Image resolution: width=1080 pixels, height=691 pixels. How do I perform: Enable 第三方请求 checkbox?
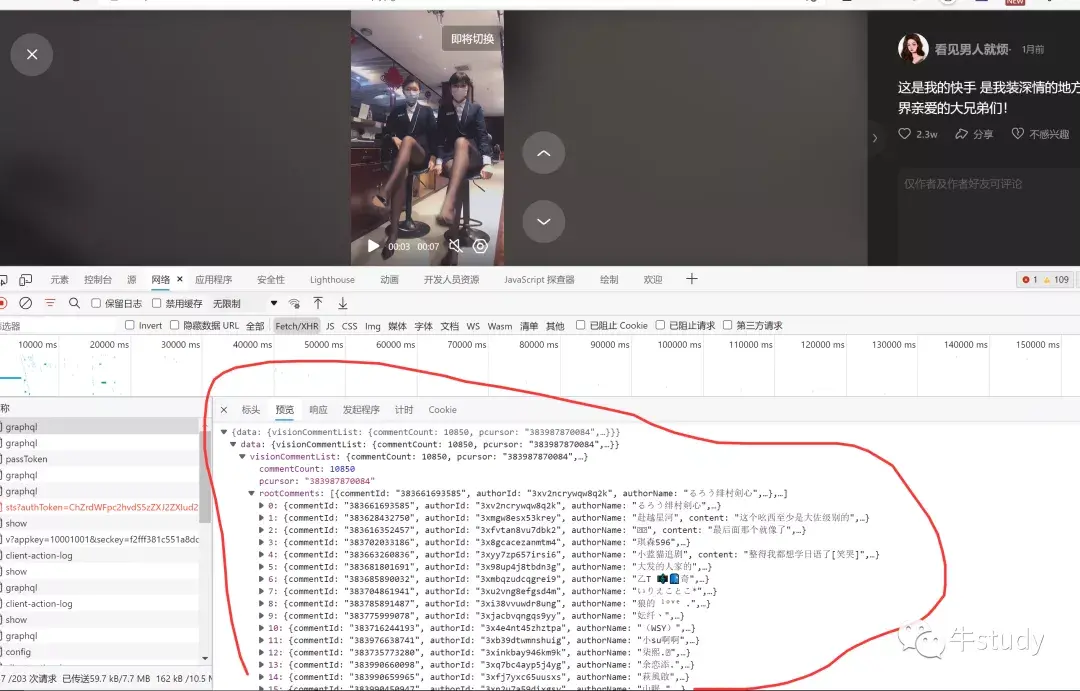coord(727,325)
